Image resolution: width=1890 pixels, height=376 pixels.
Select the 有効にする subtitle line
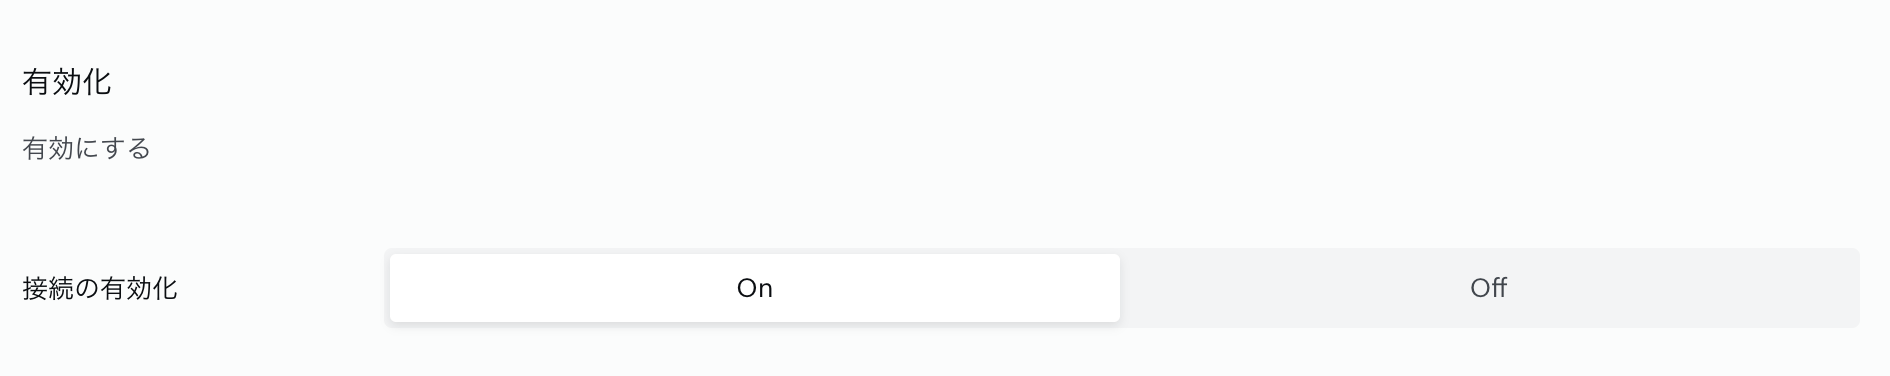click(87, 149)
